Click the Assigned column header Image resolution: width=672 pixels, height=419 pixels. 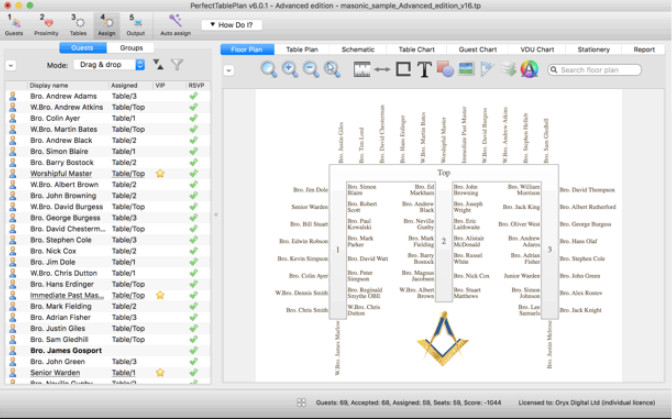[131, 85]
